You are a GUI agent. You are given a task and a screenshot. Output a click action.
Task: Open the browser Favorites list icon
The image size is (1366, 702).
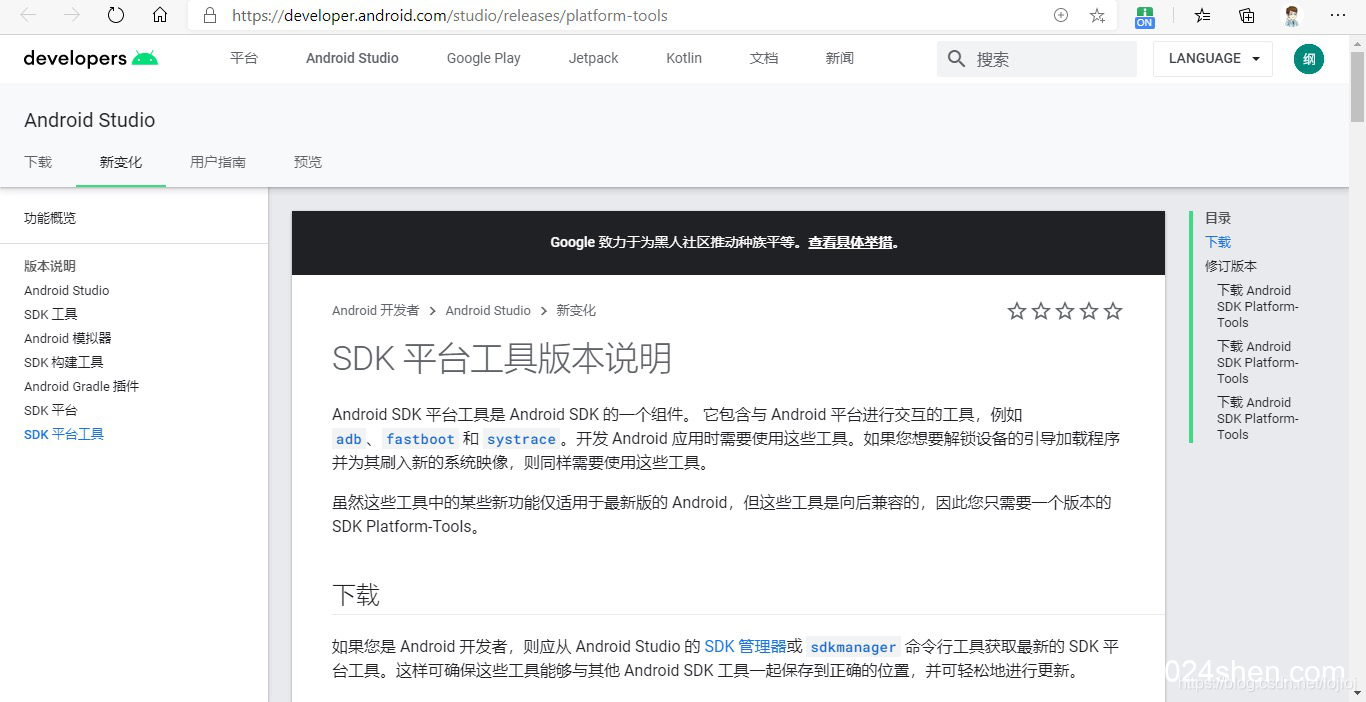1200,15
